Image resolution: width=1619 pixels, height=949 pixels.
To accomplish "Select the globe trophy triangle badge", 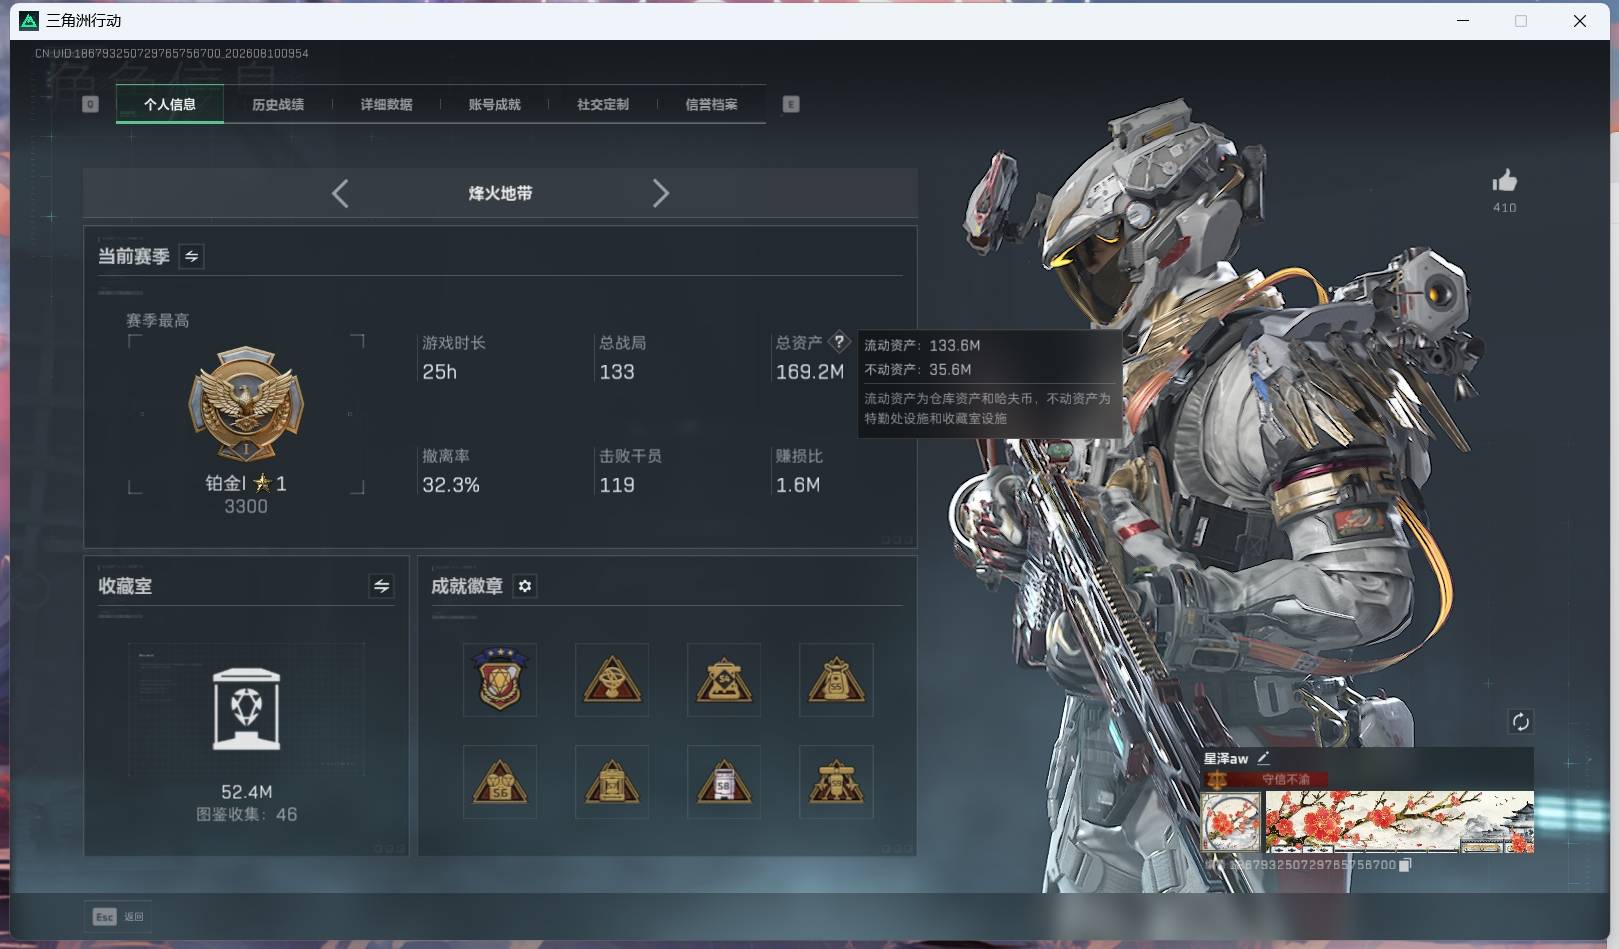I will 612,680.
